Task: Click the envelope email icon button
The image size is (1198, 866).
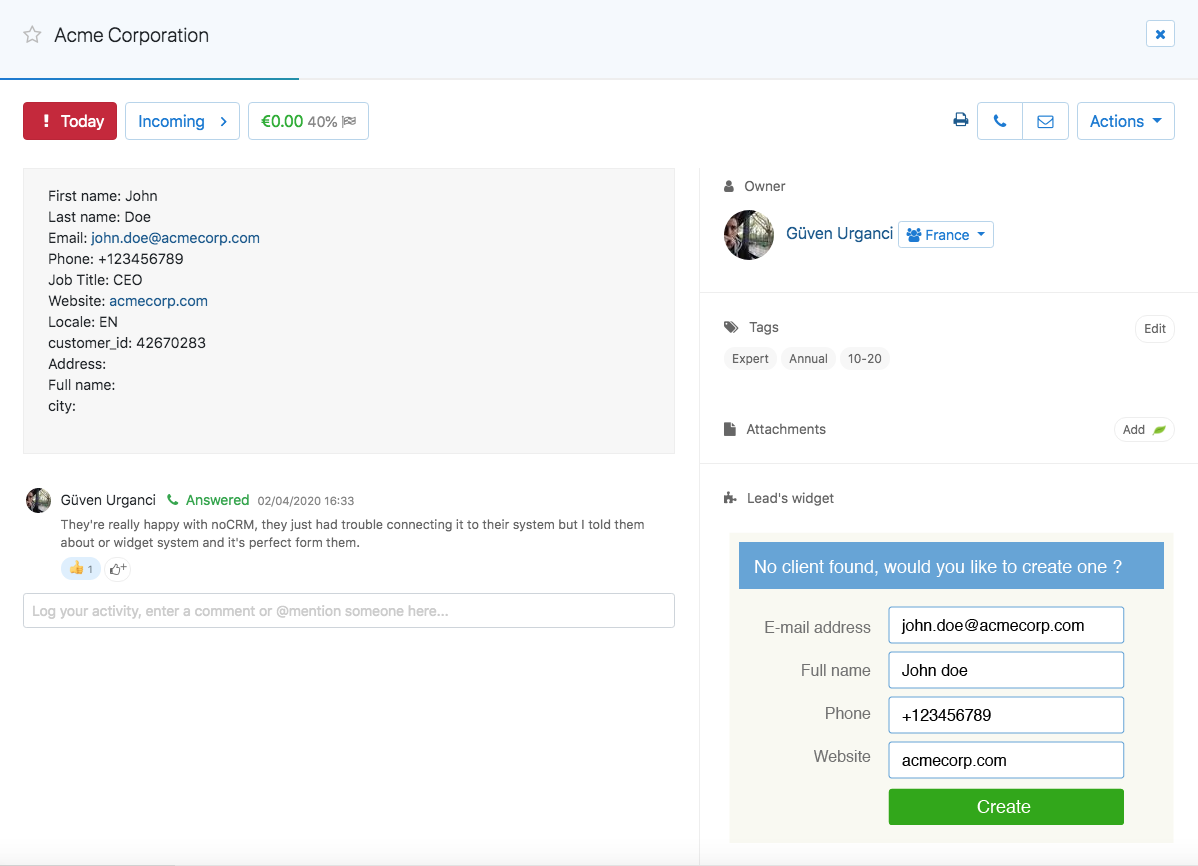Action: click(x=1045, y=121)
